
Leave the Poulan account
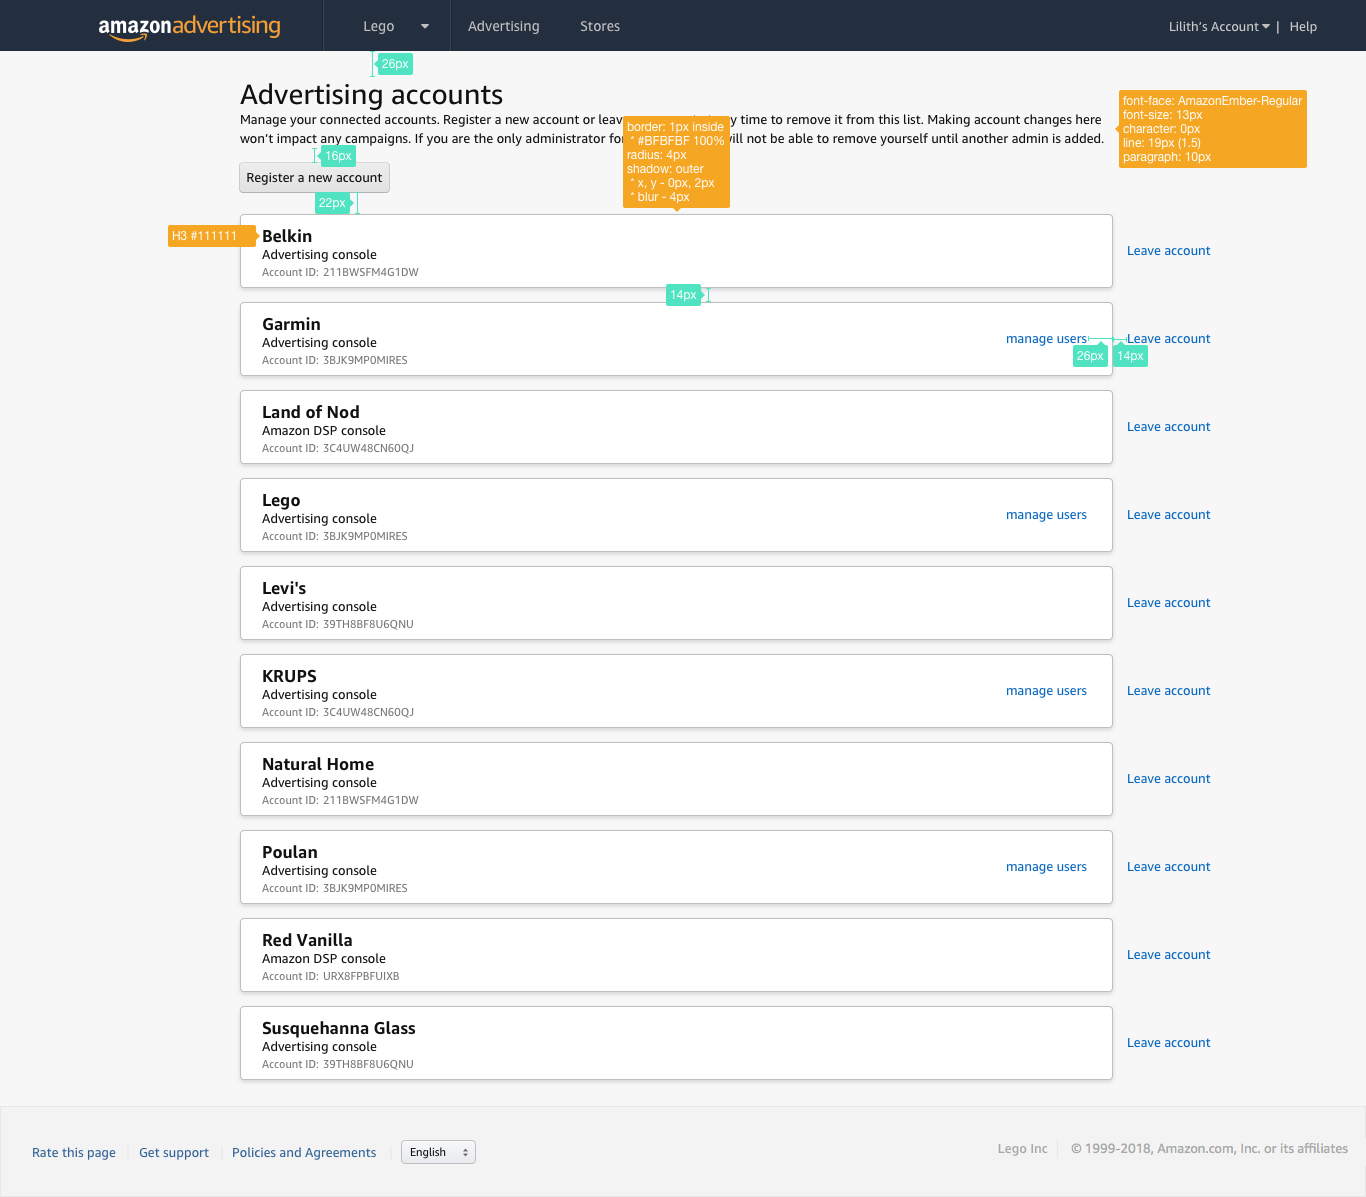tap(1168, 867)
